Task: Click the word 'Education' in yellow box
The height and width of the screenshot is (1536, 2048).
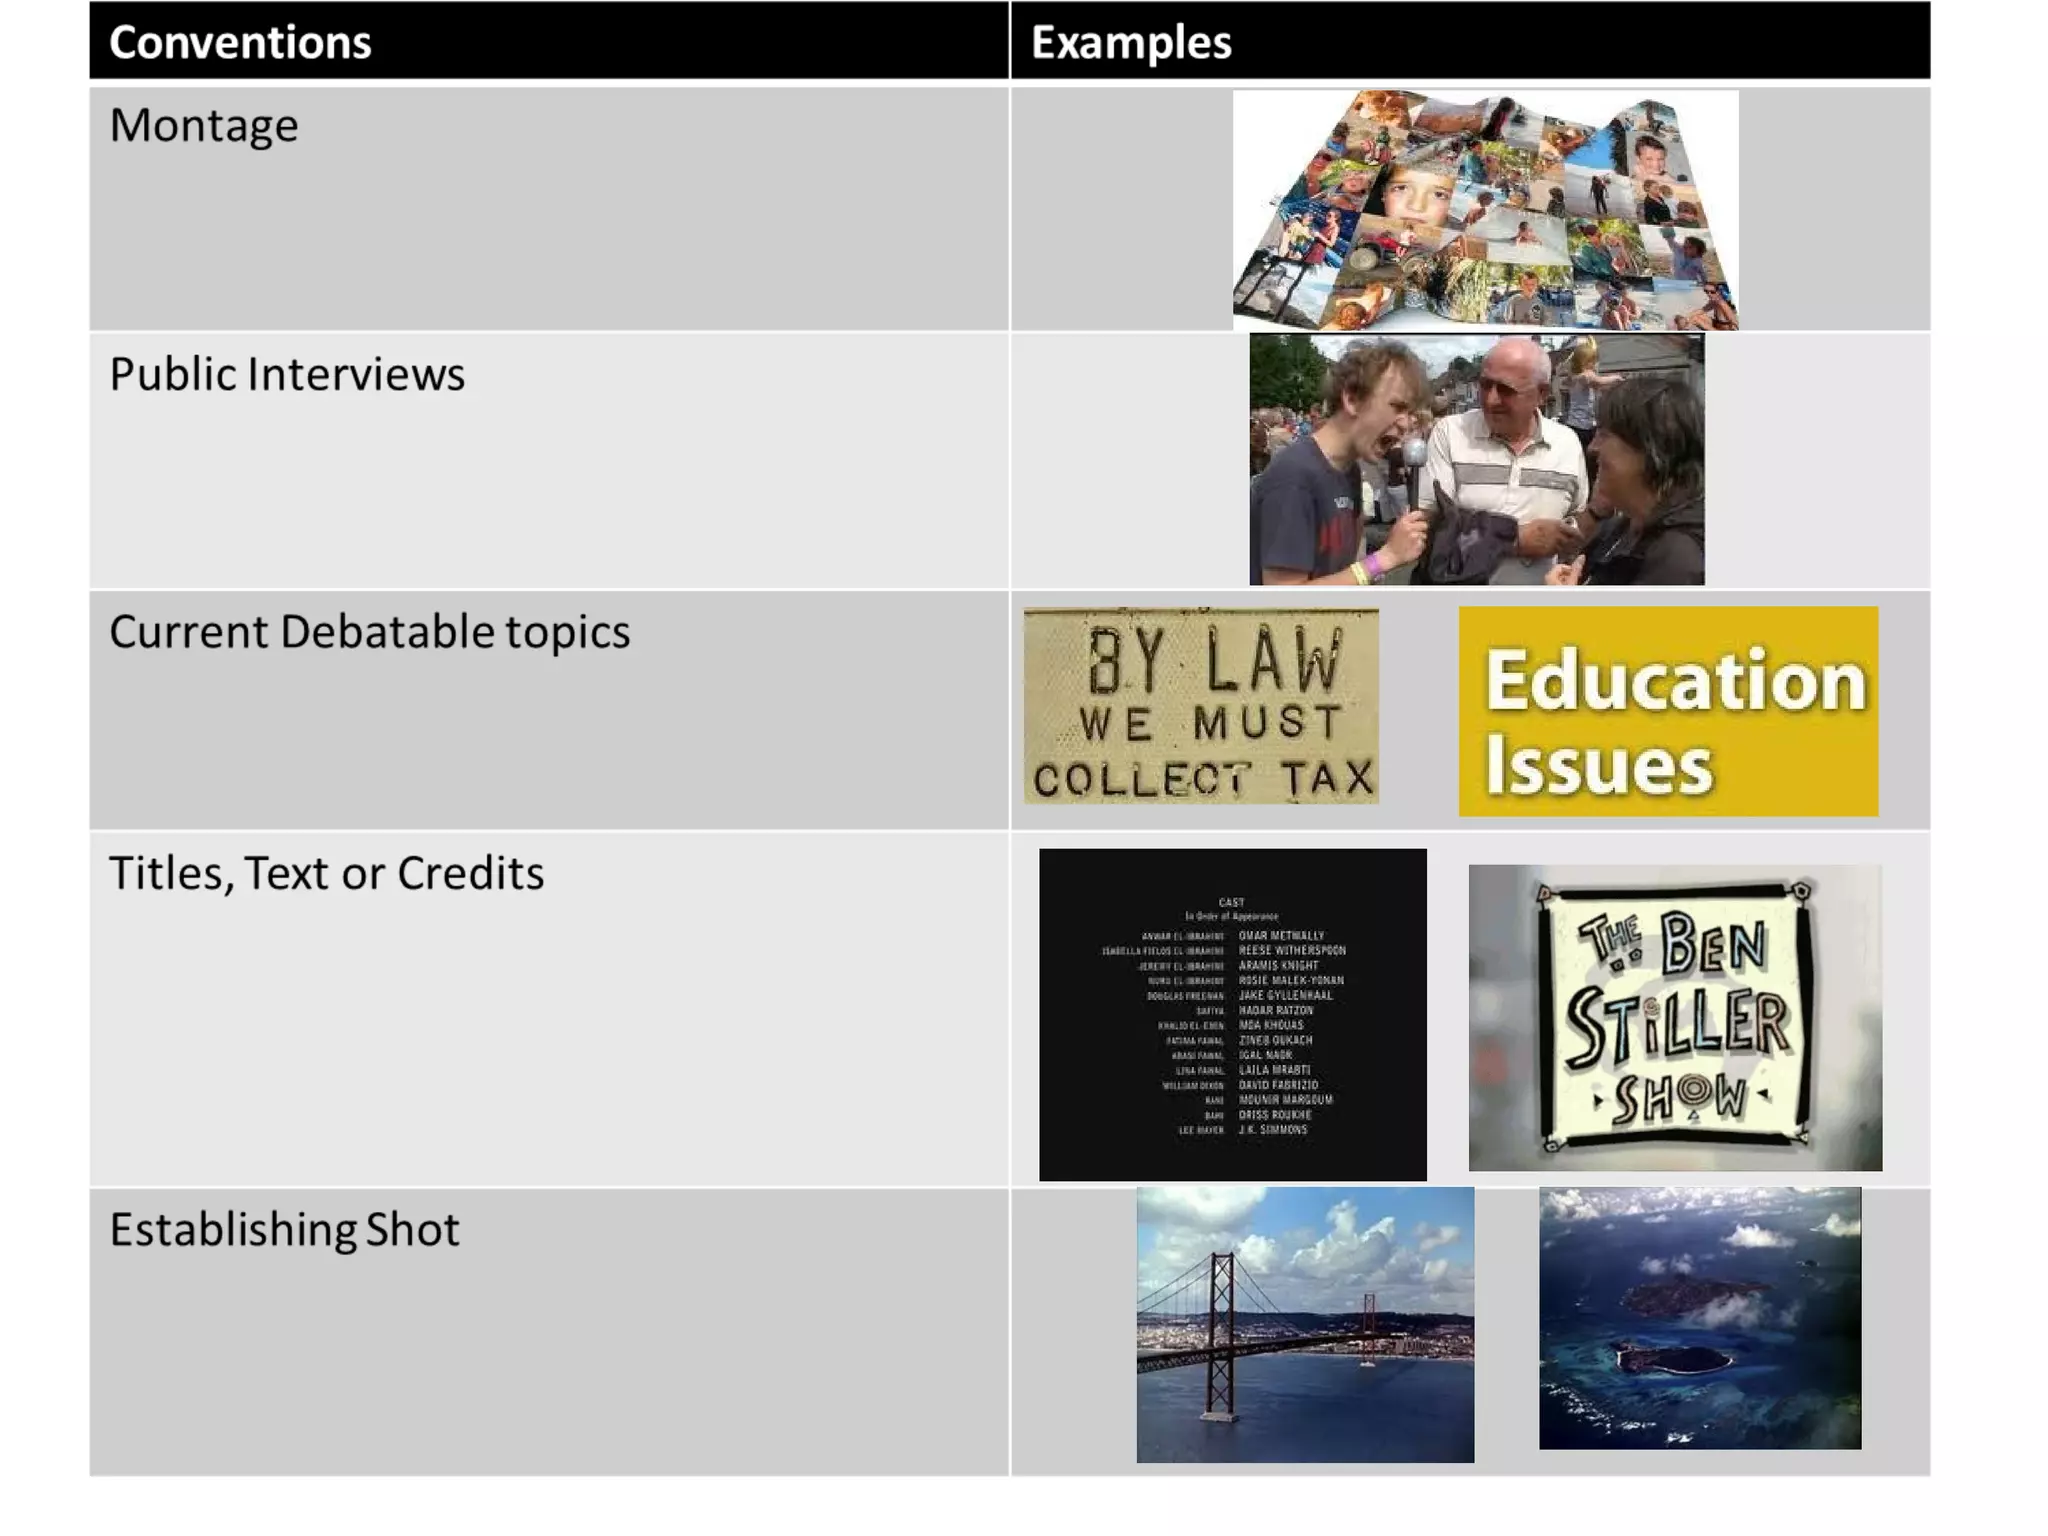Action: 1675,680
